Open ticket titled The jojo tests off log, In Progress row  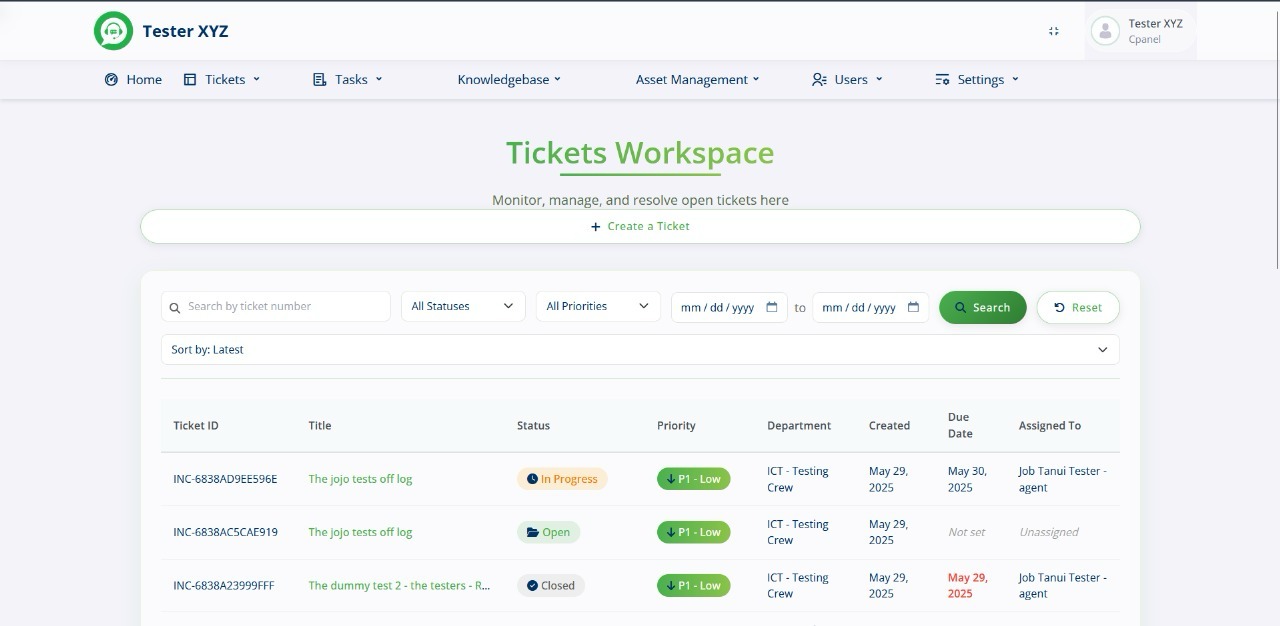tap(360, 479)
